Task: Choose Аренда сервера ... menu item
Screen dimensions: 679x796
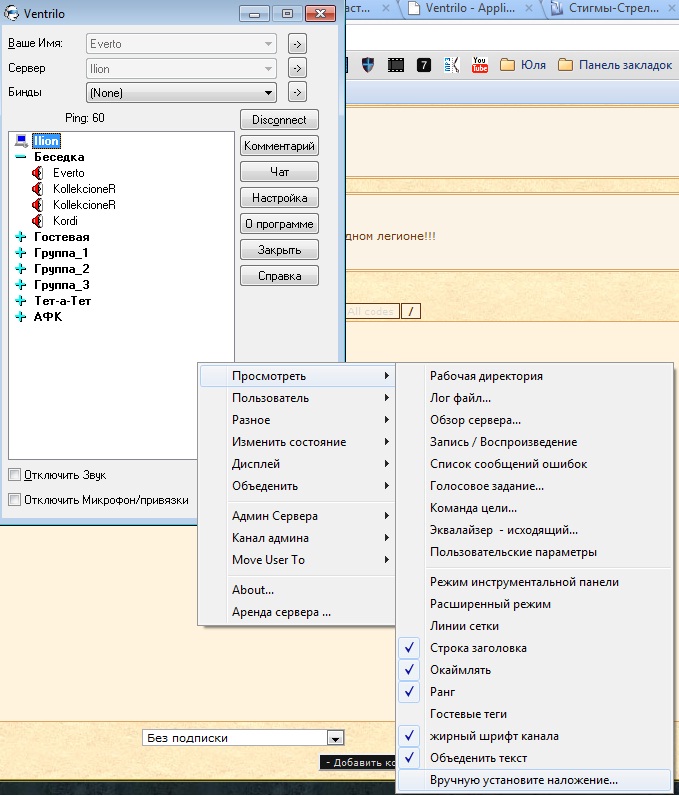Action: 297,612
